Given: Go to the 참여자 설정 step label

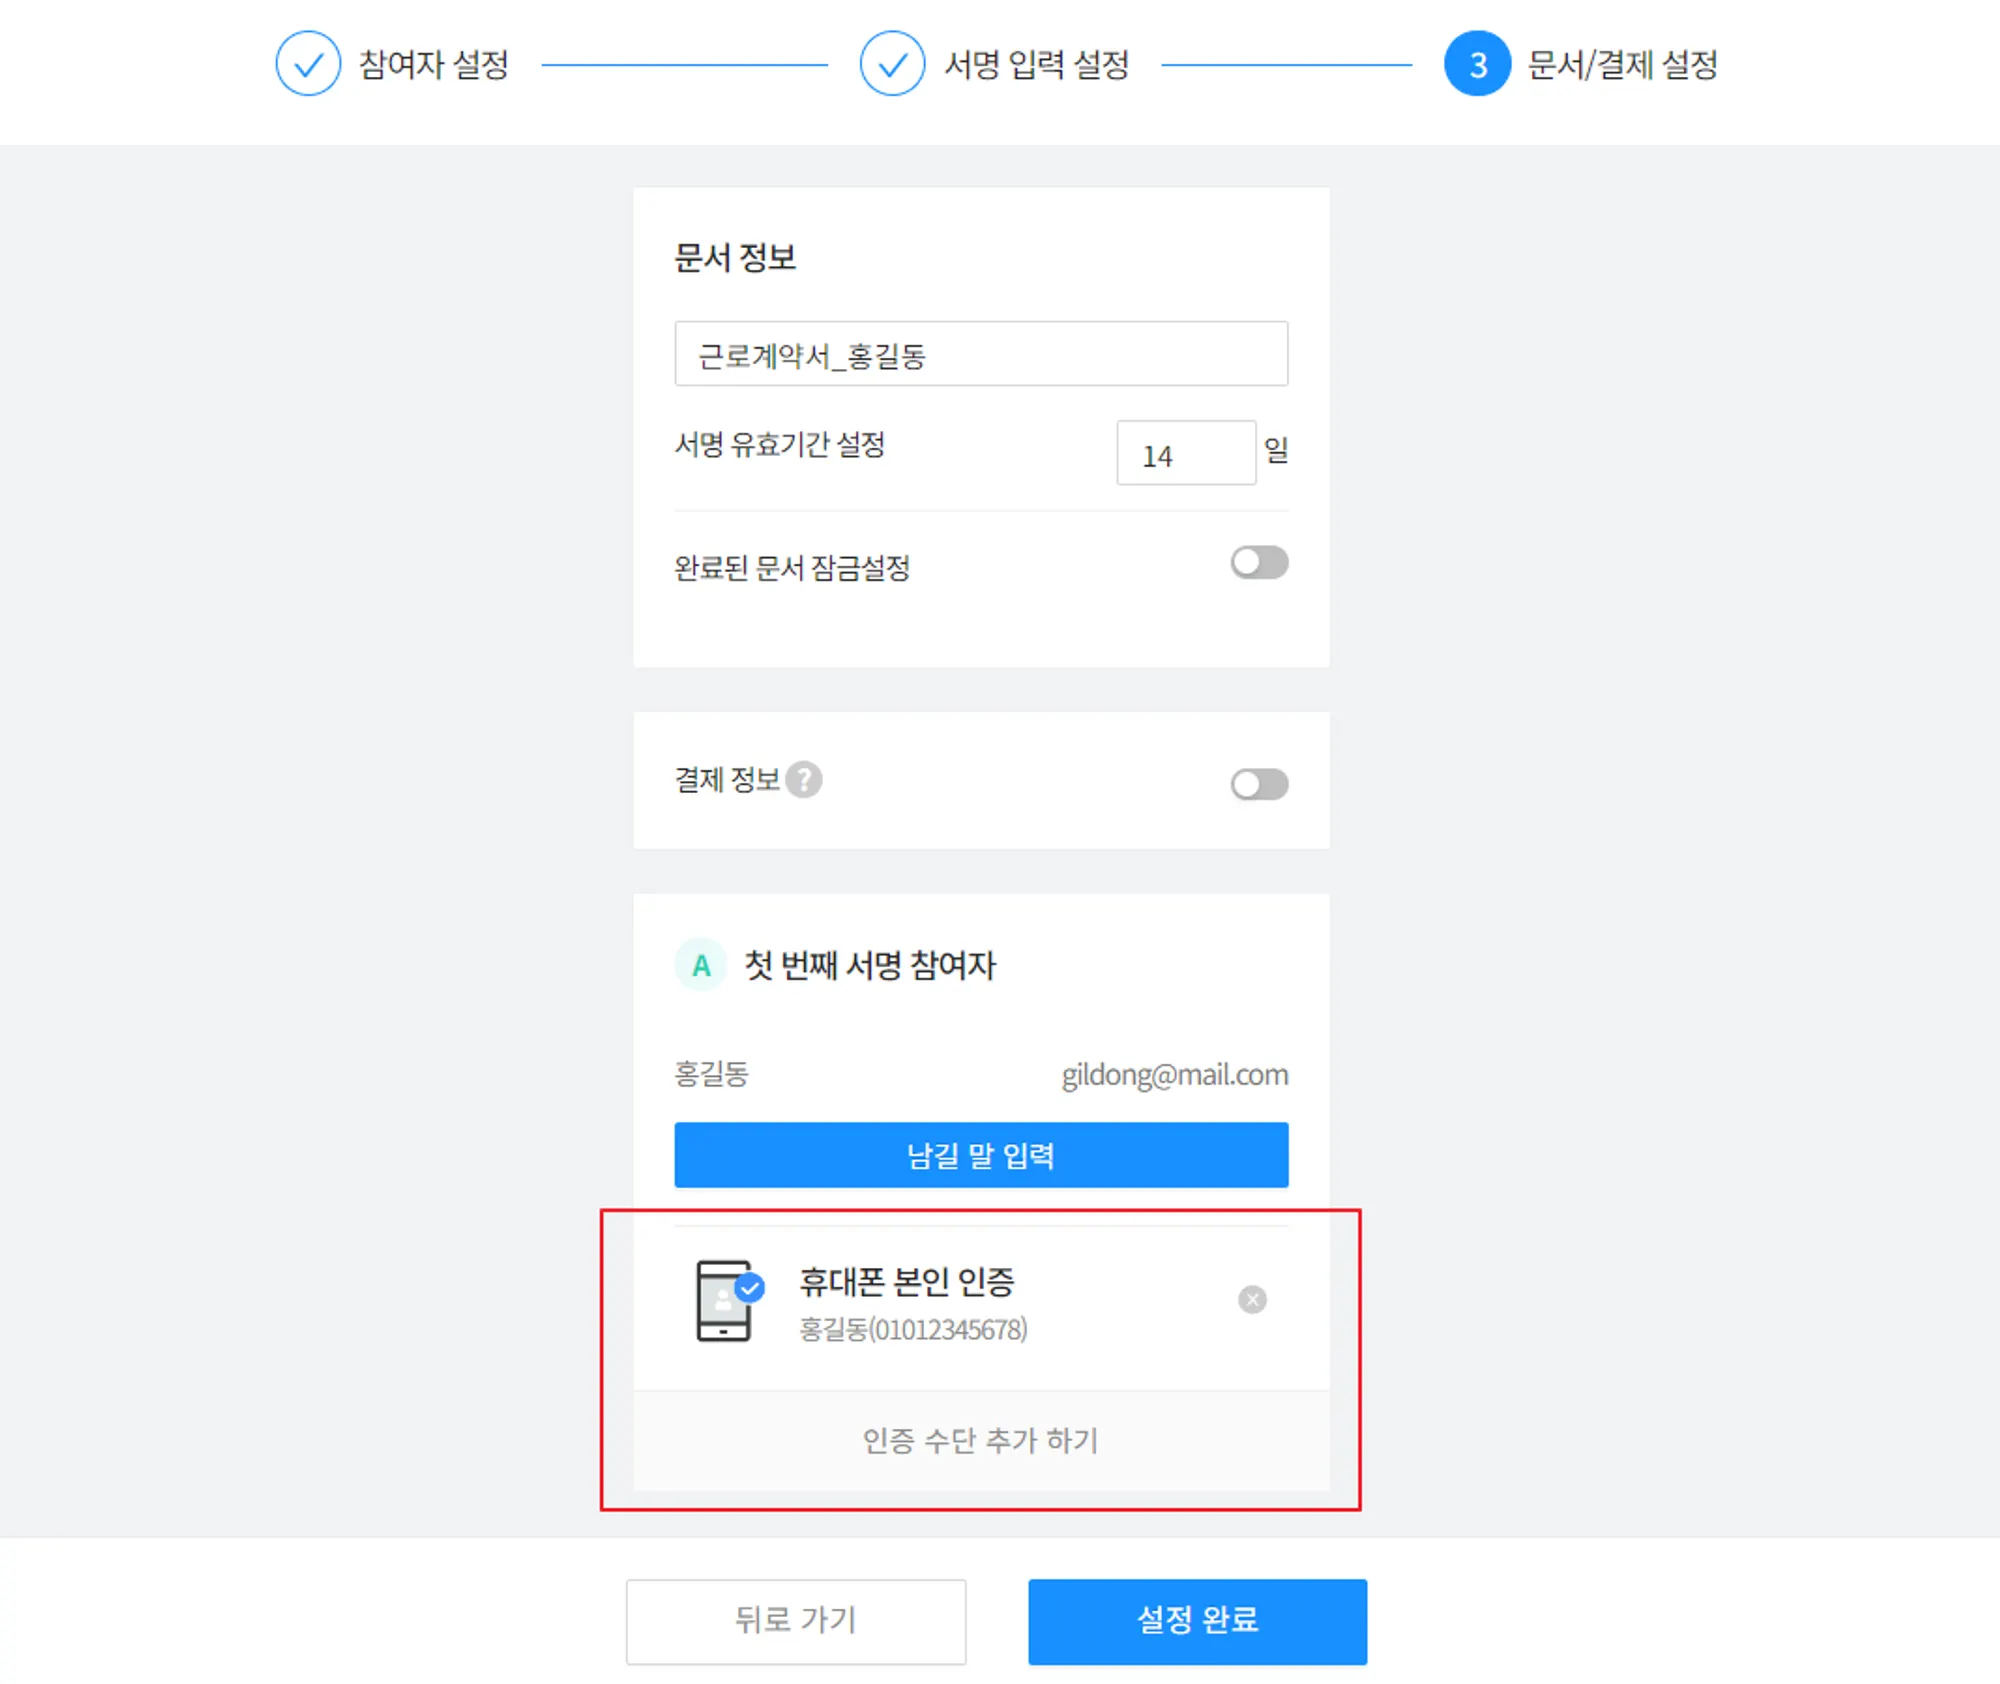Looking at the screenshot, I should point(434,65).
